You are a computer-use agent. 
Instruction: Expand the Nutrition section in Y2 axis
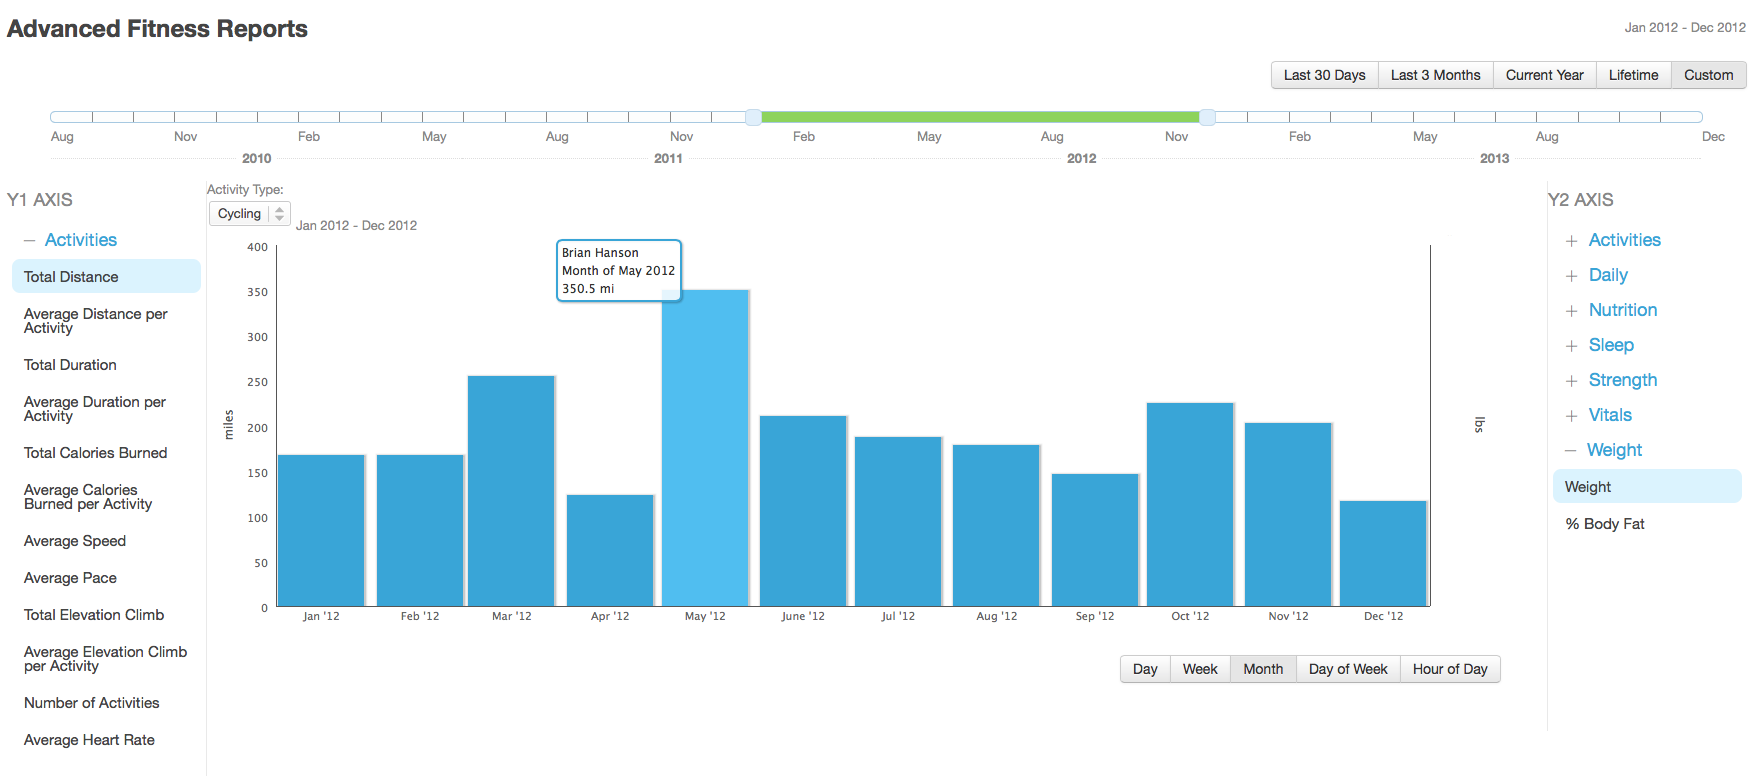tap(1571, 311)
